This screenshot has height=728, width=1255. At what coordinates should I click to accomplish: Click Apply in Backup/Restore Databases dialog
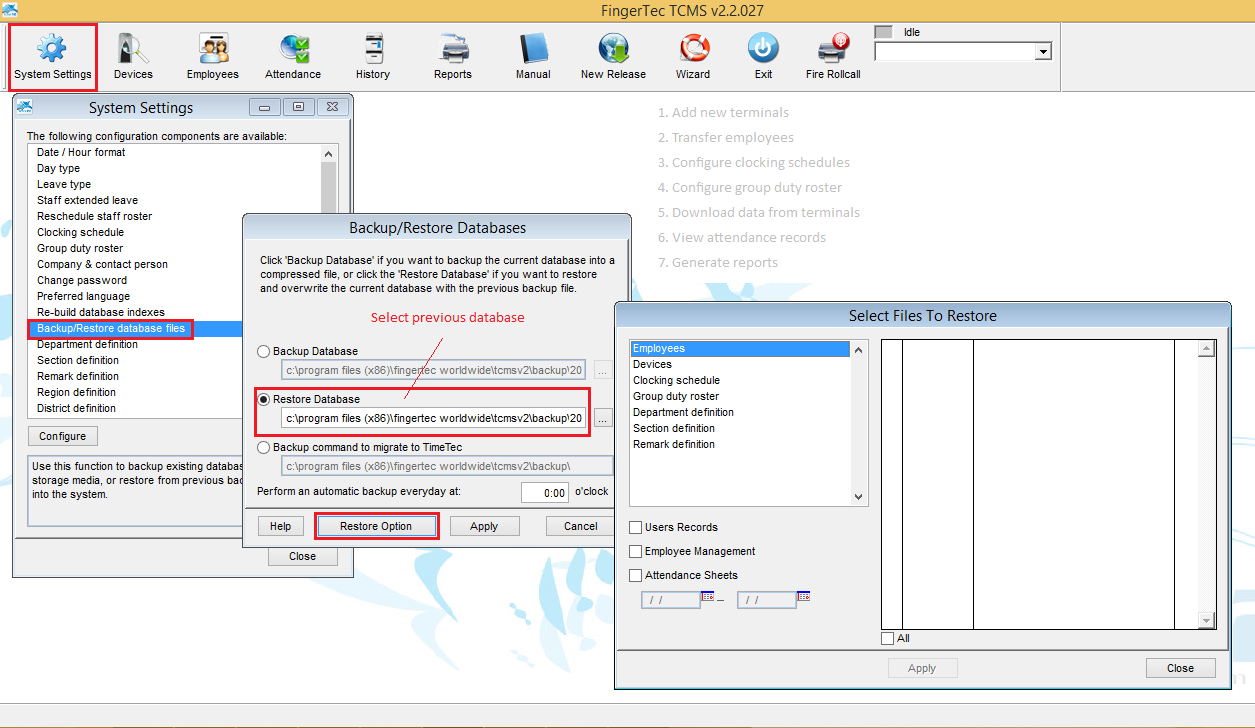coord(484,526)
